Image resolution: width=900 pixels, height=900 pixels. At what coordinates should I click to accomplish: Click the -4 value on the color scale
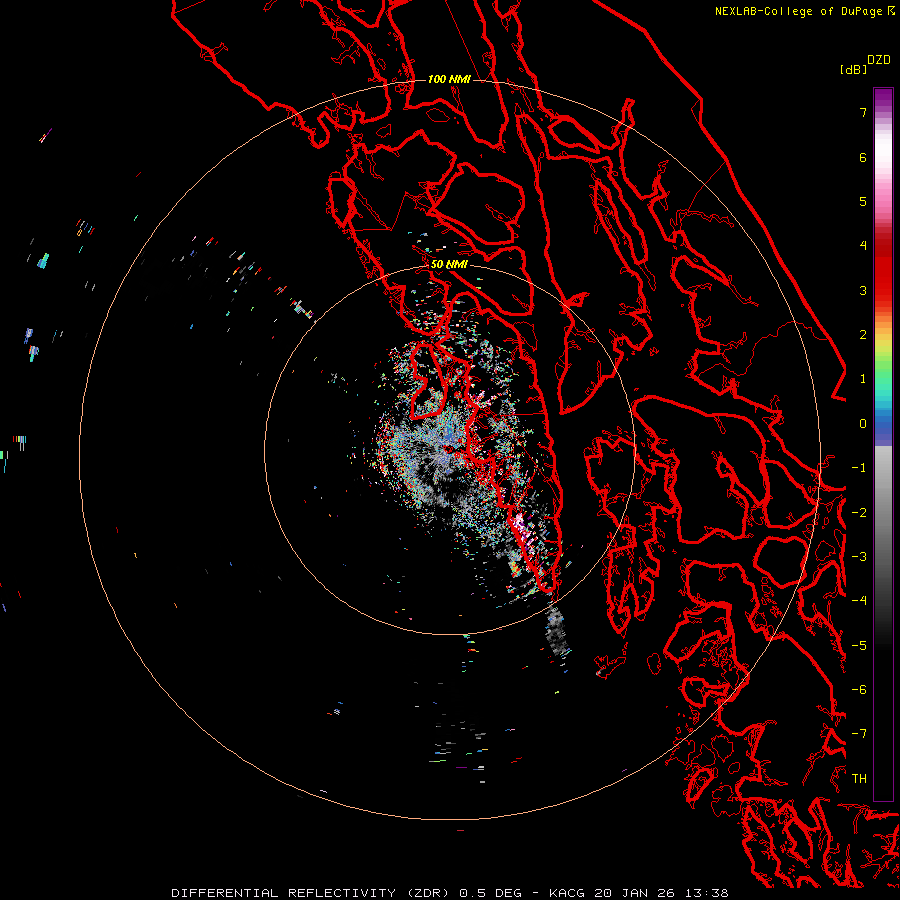coord(859,601)
